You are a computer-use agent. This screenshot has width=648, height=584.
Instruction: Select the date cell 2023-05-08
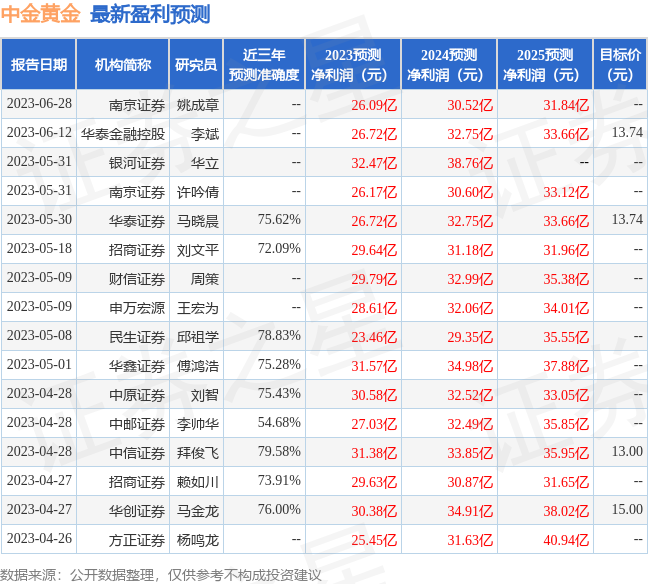click(x=39, y=336)
